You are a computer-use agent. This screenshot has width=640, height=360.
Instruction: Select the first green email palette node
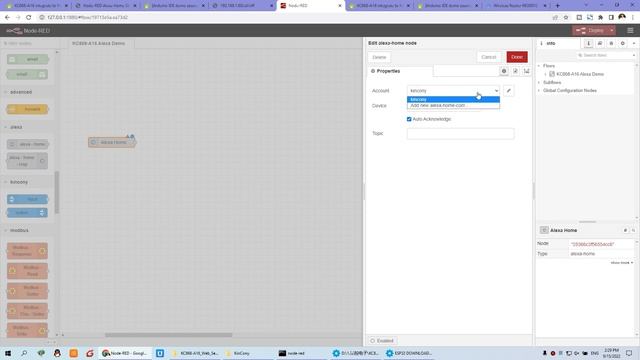[27, 60]
